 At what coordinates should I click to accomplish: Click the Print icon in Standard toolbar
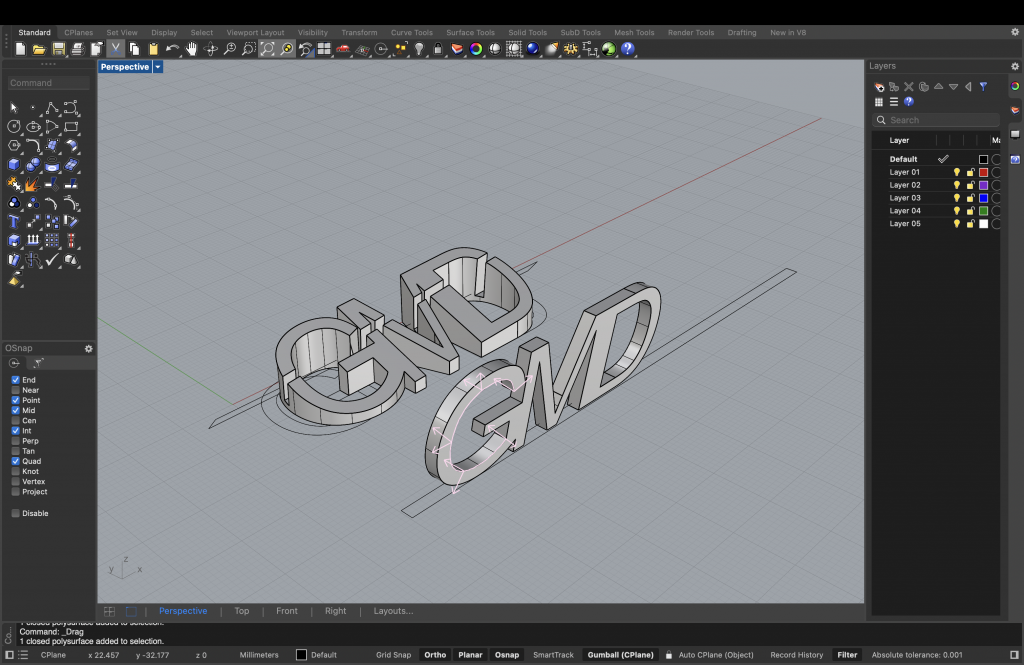(x=78, y=49)
